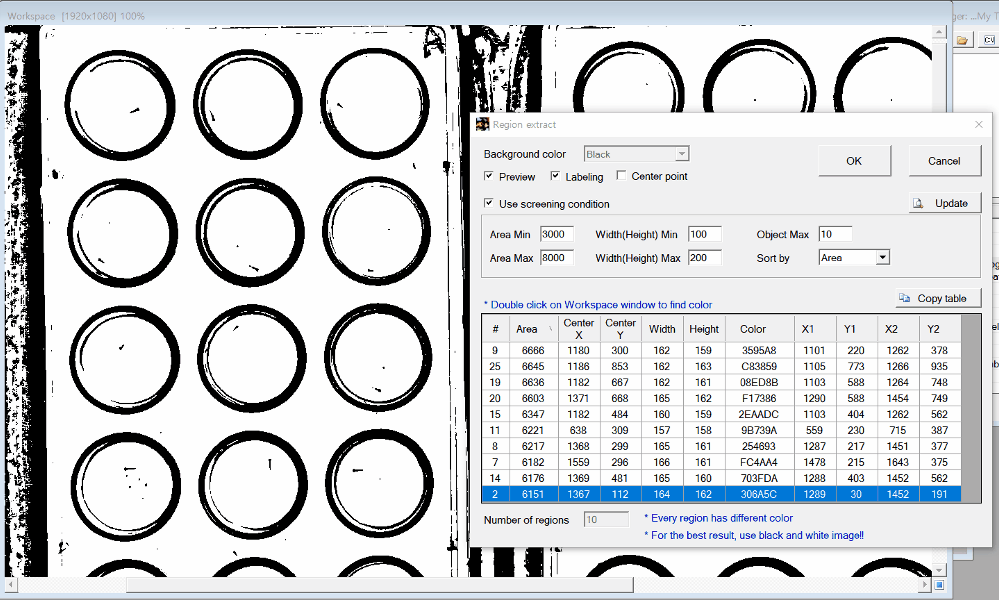Click the small corner icon beside horizontal scrollbar
The image size is (999, 600).
(940, 584)
